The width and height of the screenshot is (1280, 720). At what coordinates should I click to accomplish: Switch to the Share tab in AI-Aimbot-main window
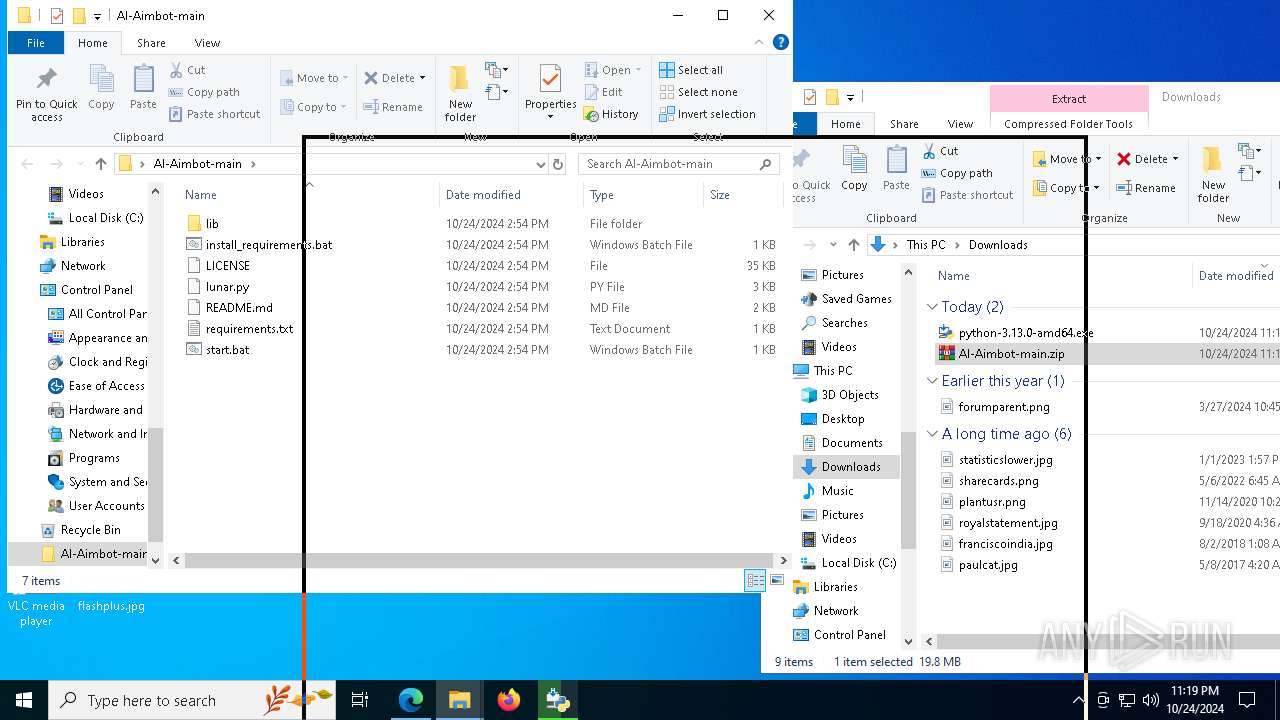pyautogui.click(x=151, y=43)
